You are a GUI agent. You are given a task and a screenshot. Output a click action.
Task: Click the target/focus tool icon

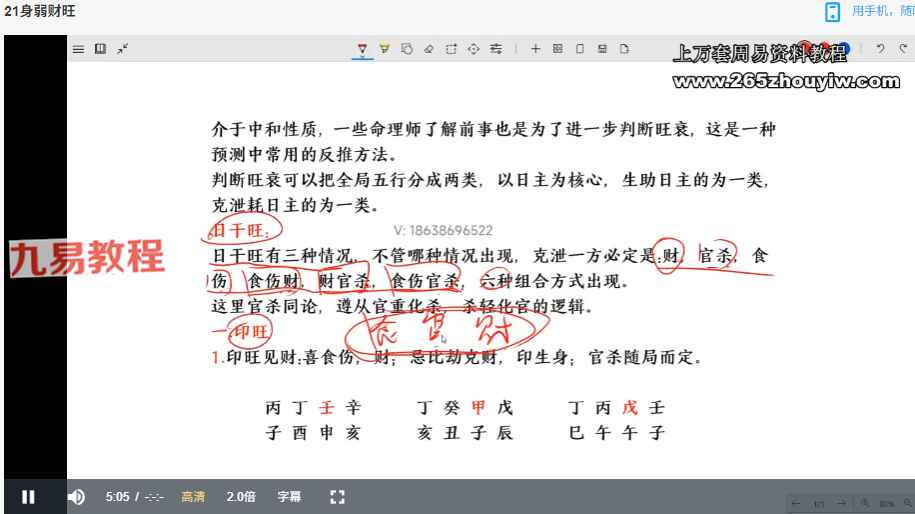[473, 48]
